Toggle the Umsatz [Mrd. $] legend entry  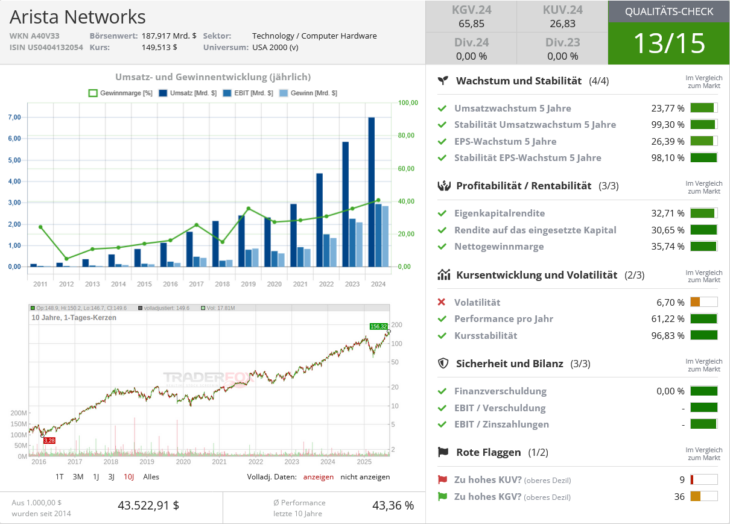click(188, 93)
